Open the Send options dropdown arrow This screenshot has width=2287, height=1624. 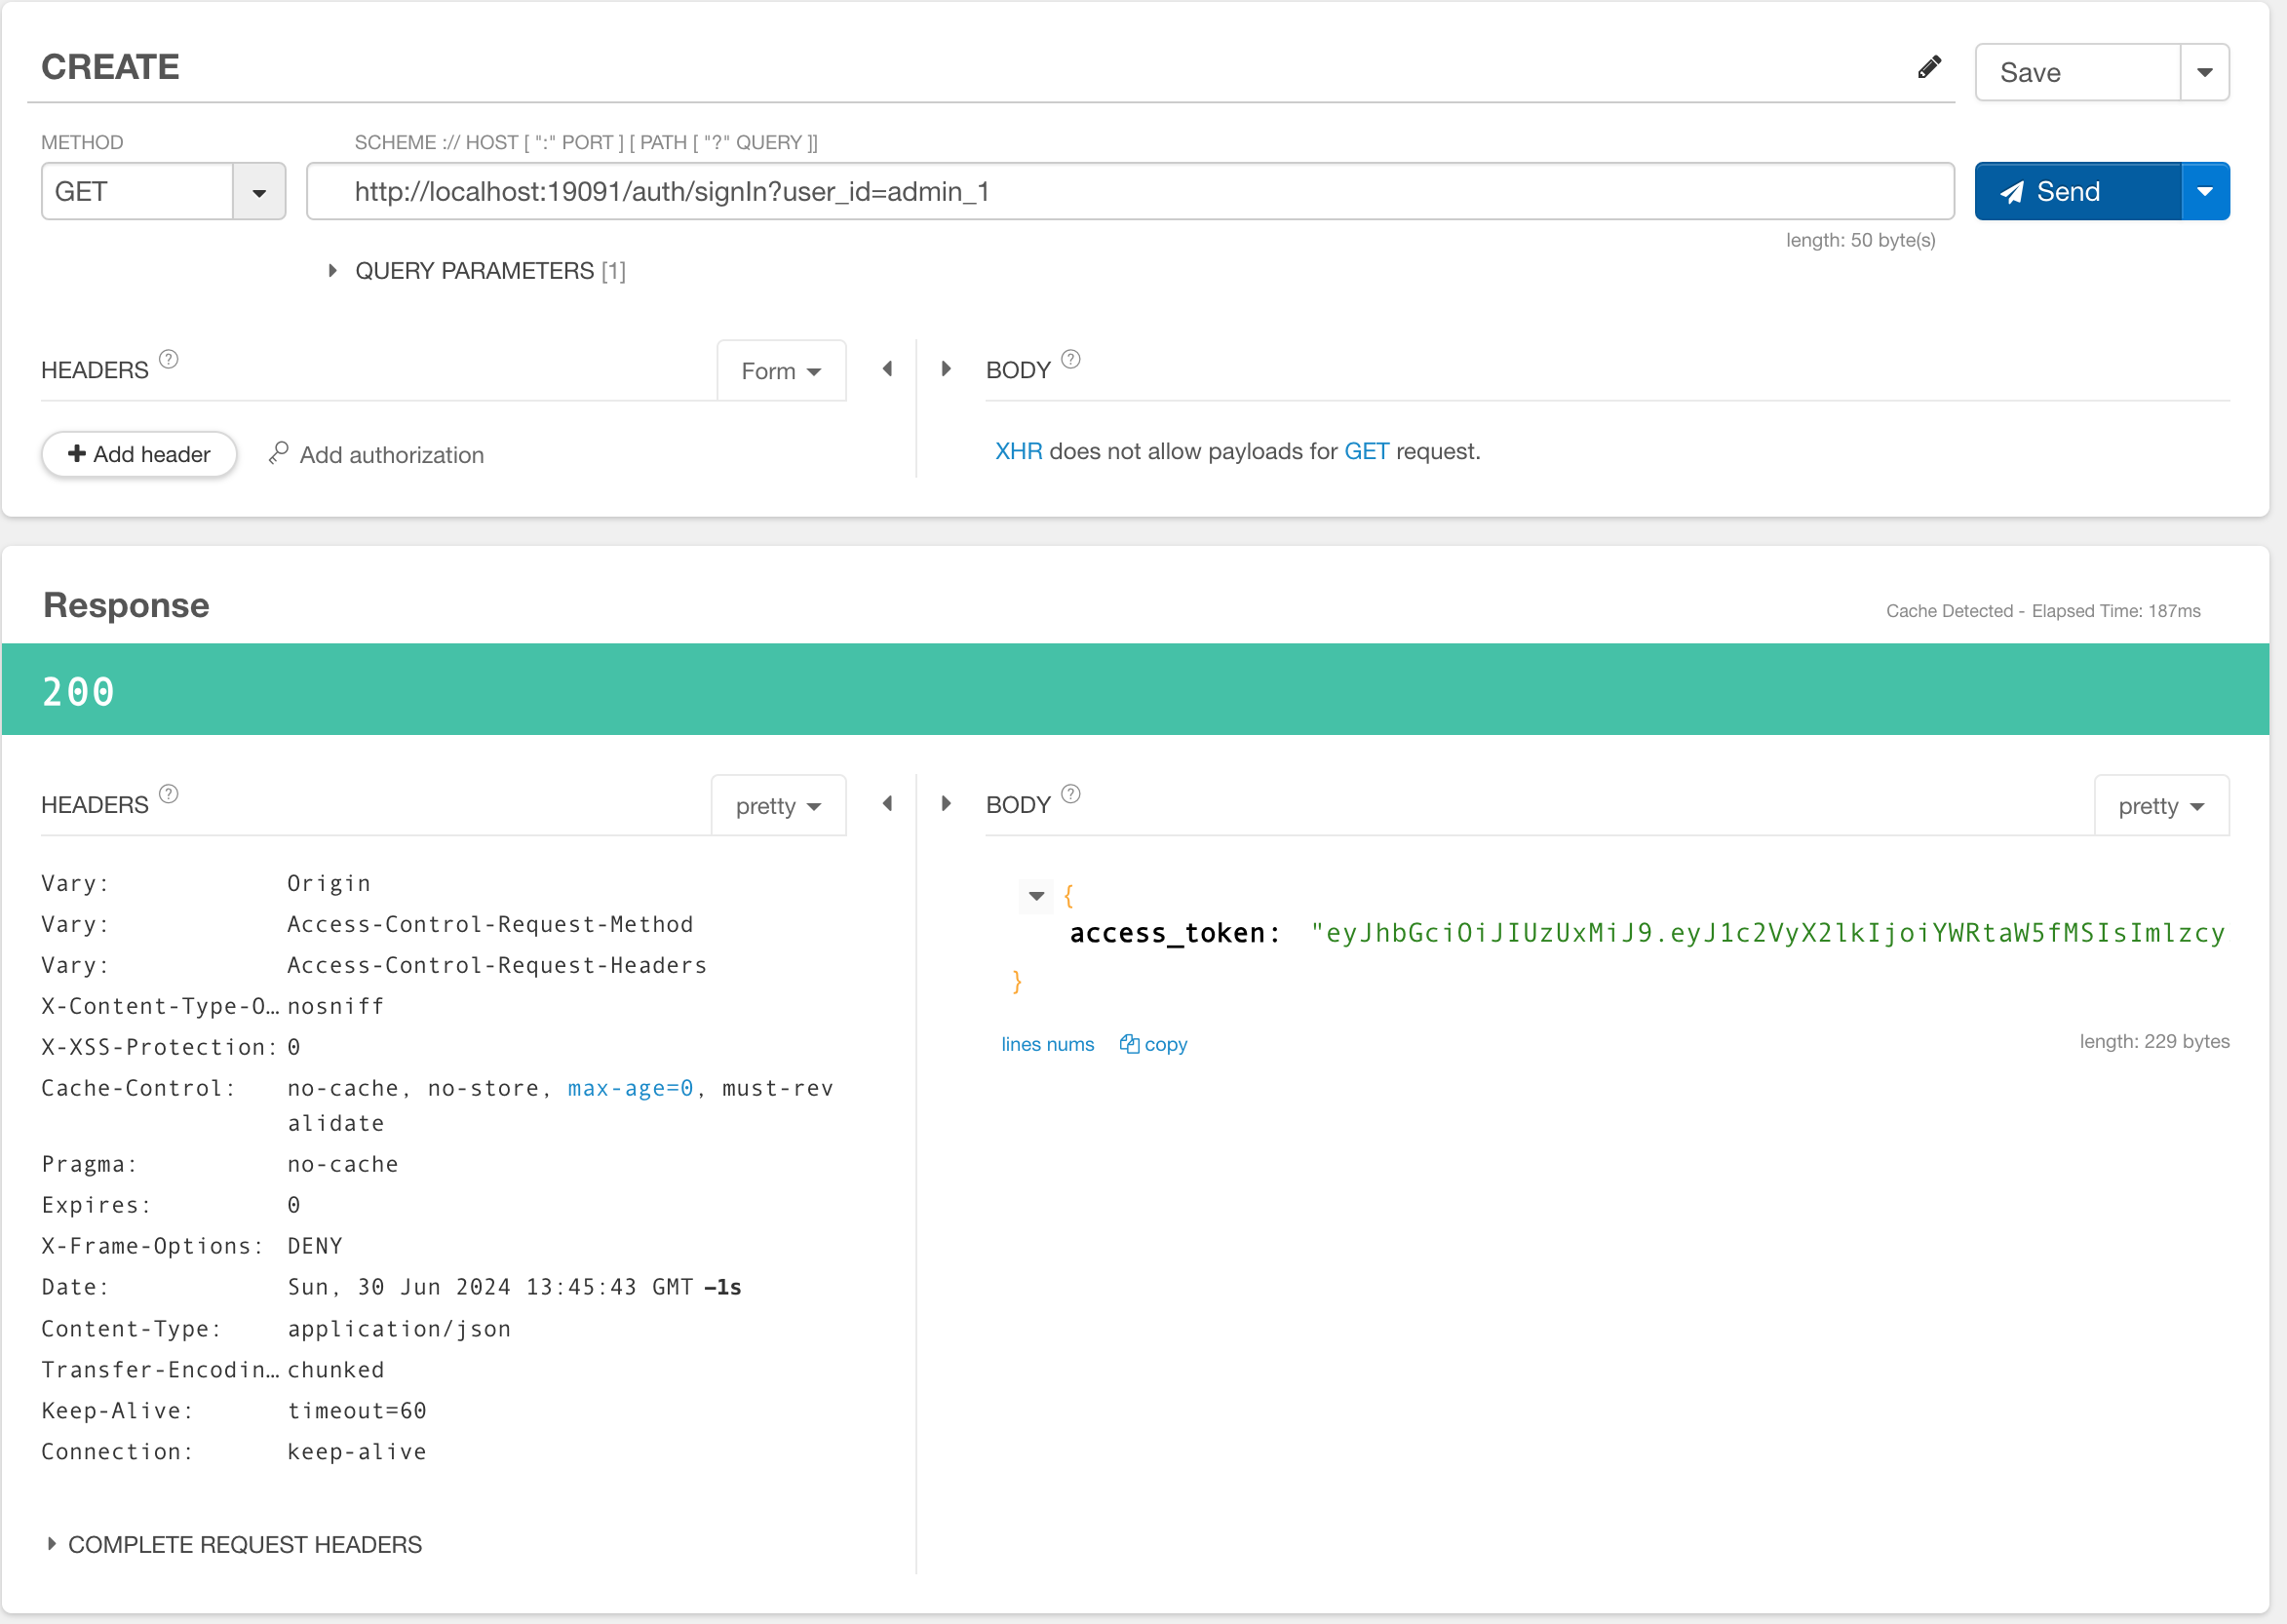click(2204, 192)
